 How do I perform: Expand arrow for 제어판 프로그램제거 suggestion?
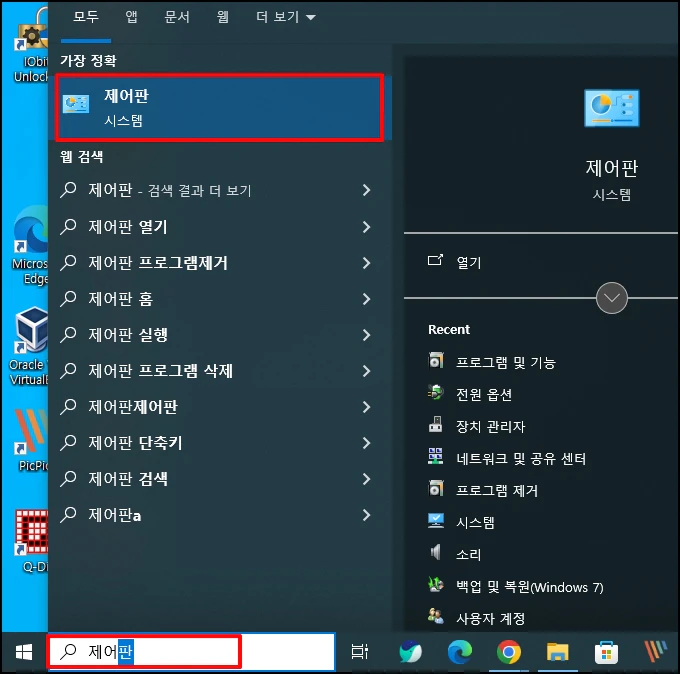[x=366, y=263]
